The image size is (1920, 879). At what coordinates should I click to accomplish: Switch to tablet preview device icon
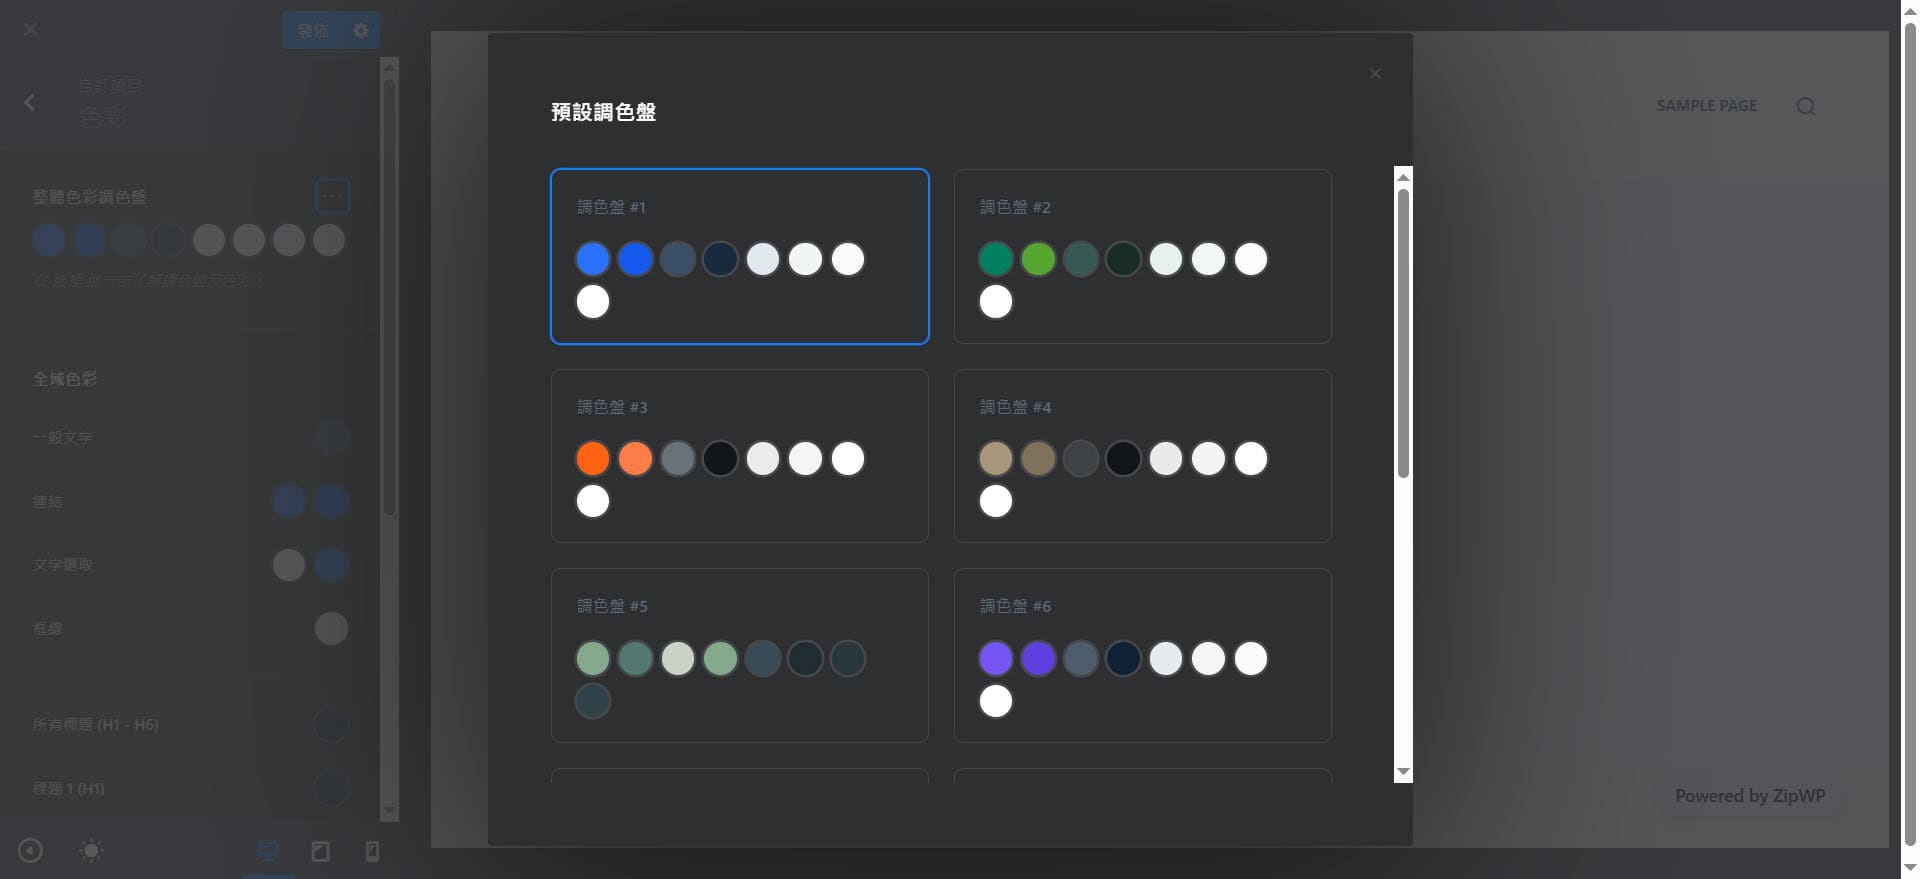320,851
